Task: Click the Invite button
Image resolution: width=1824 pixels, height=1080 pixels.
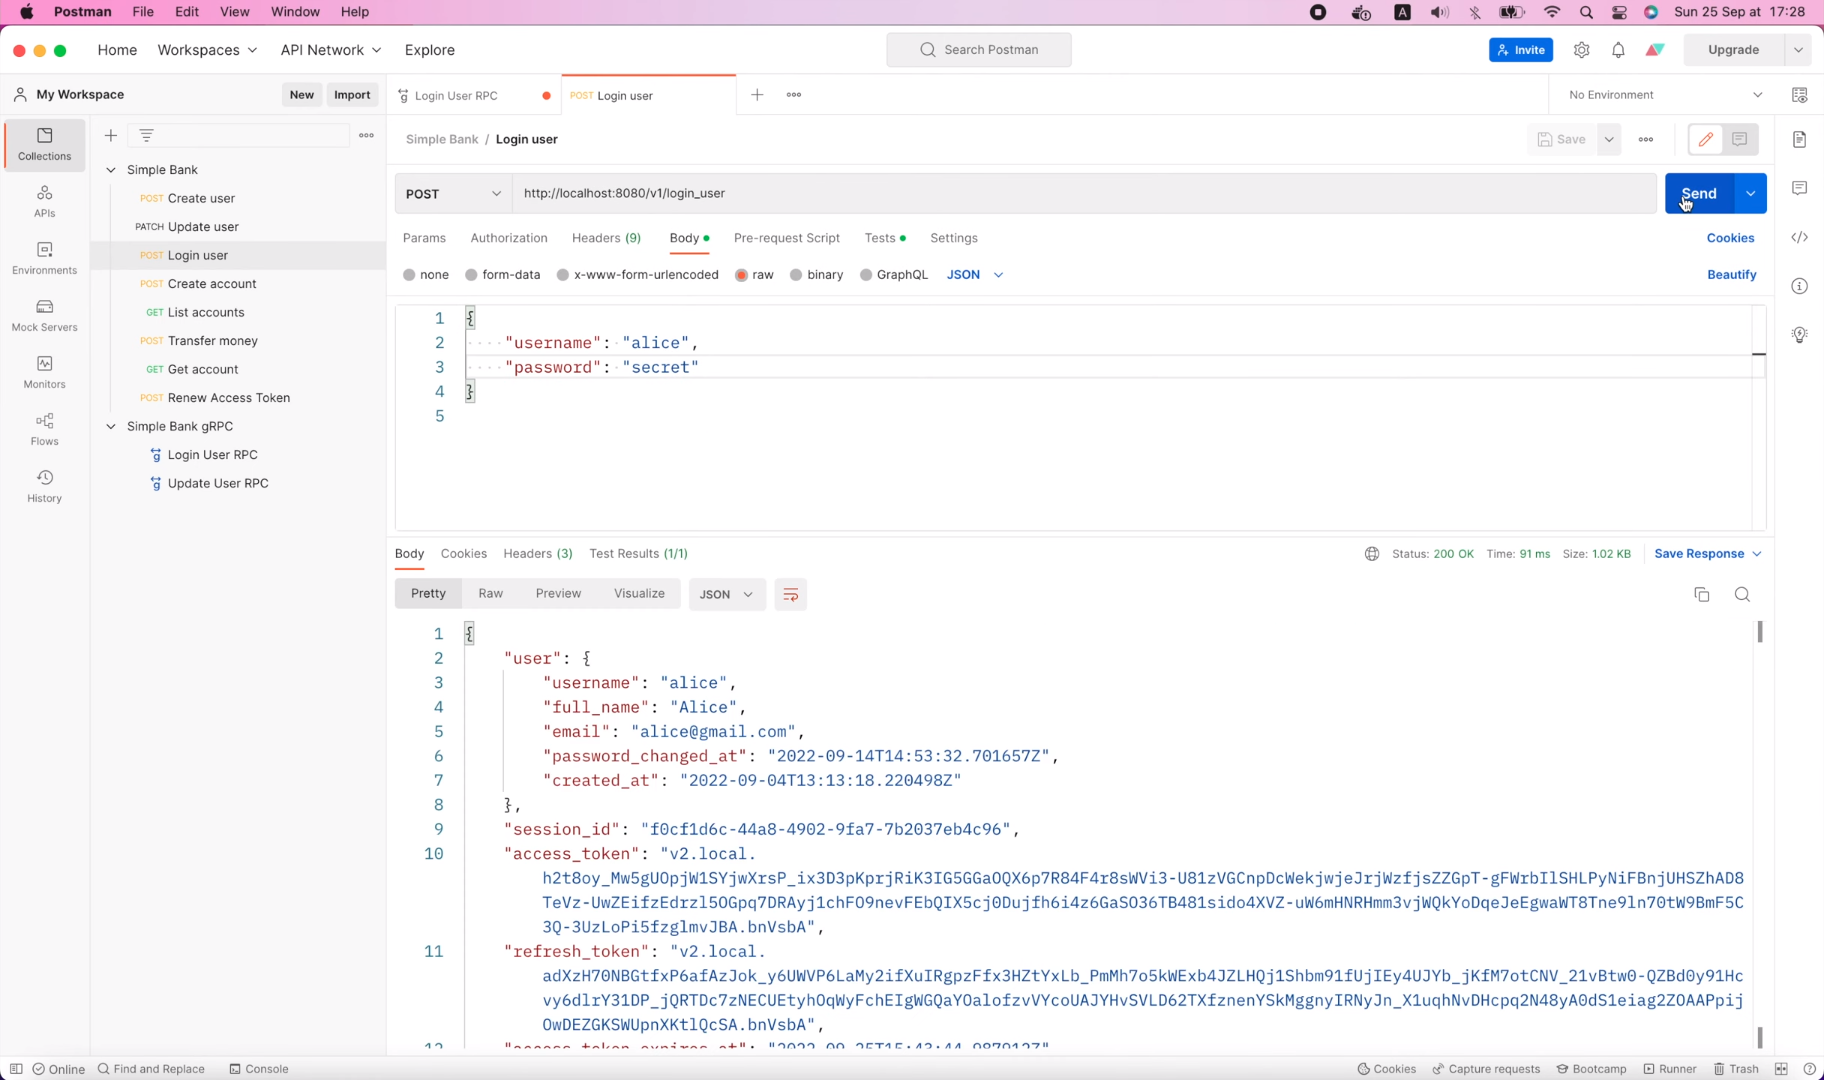Action: 1520,50
